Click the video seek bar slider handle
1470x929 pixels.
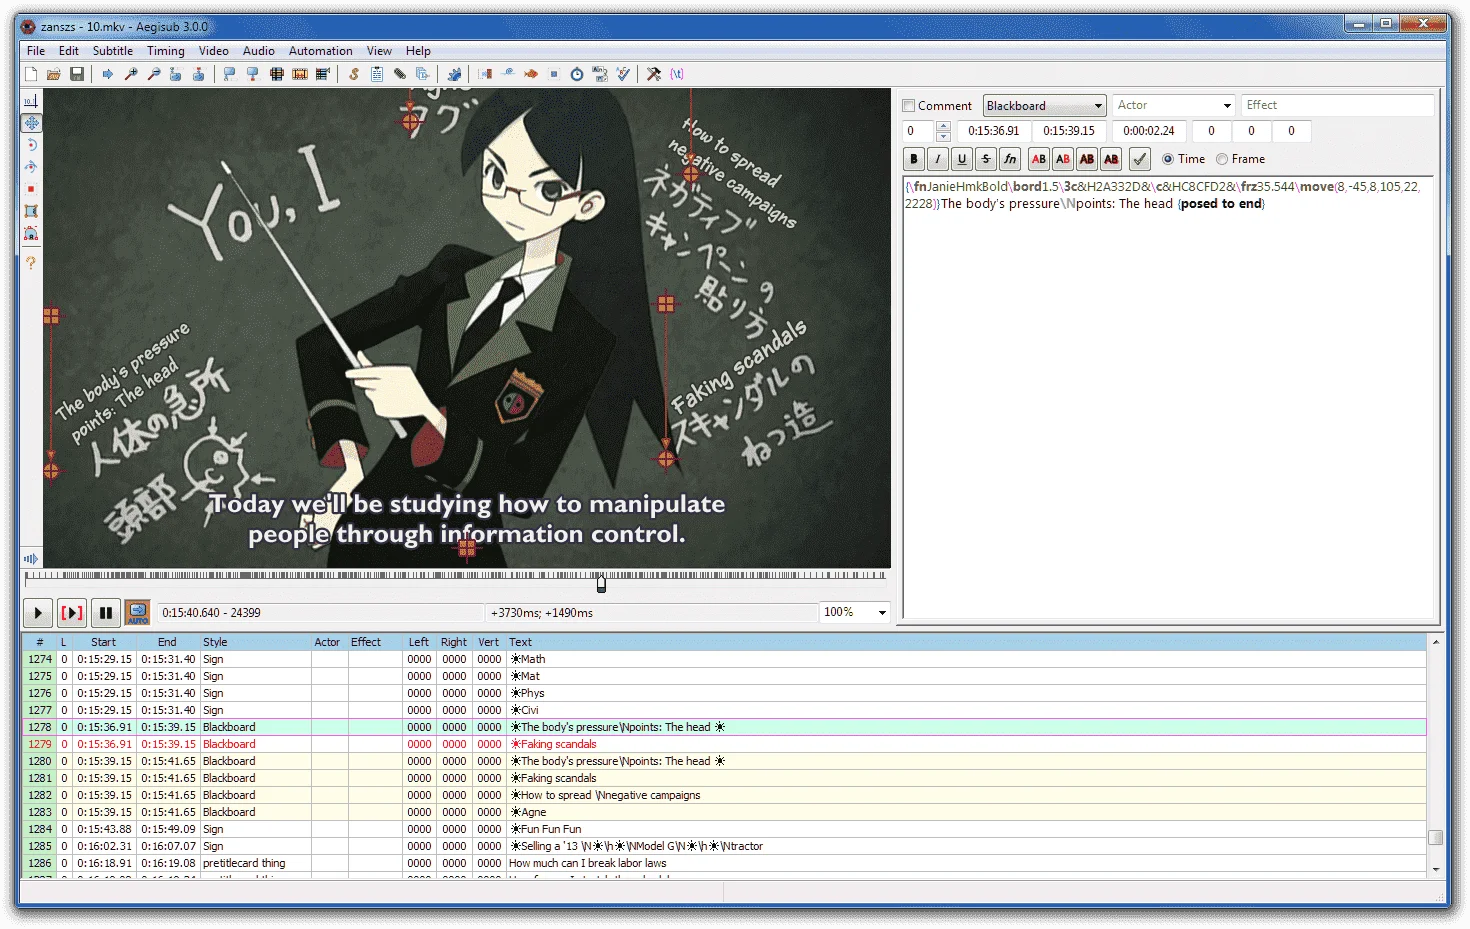click(601, 583)
